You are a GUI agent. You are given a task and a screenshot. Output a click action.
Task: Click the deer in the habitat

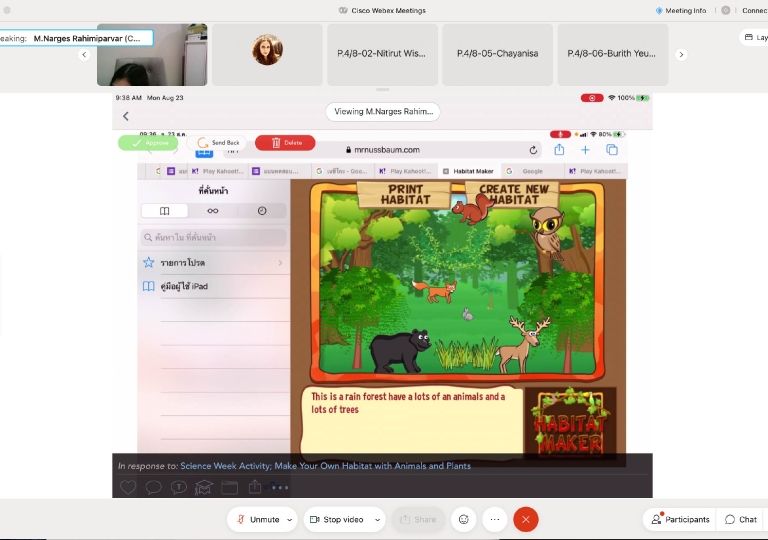point(522,344)
